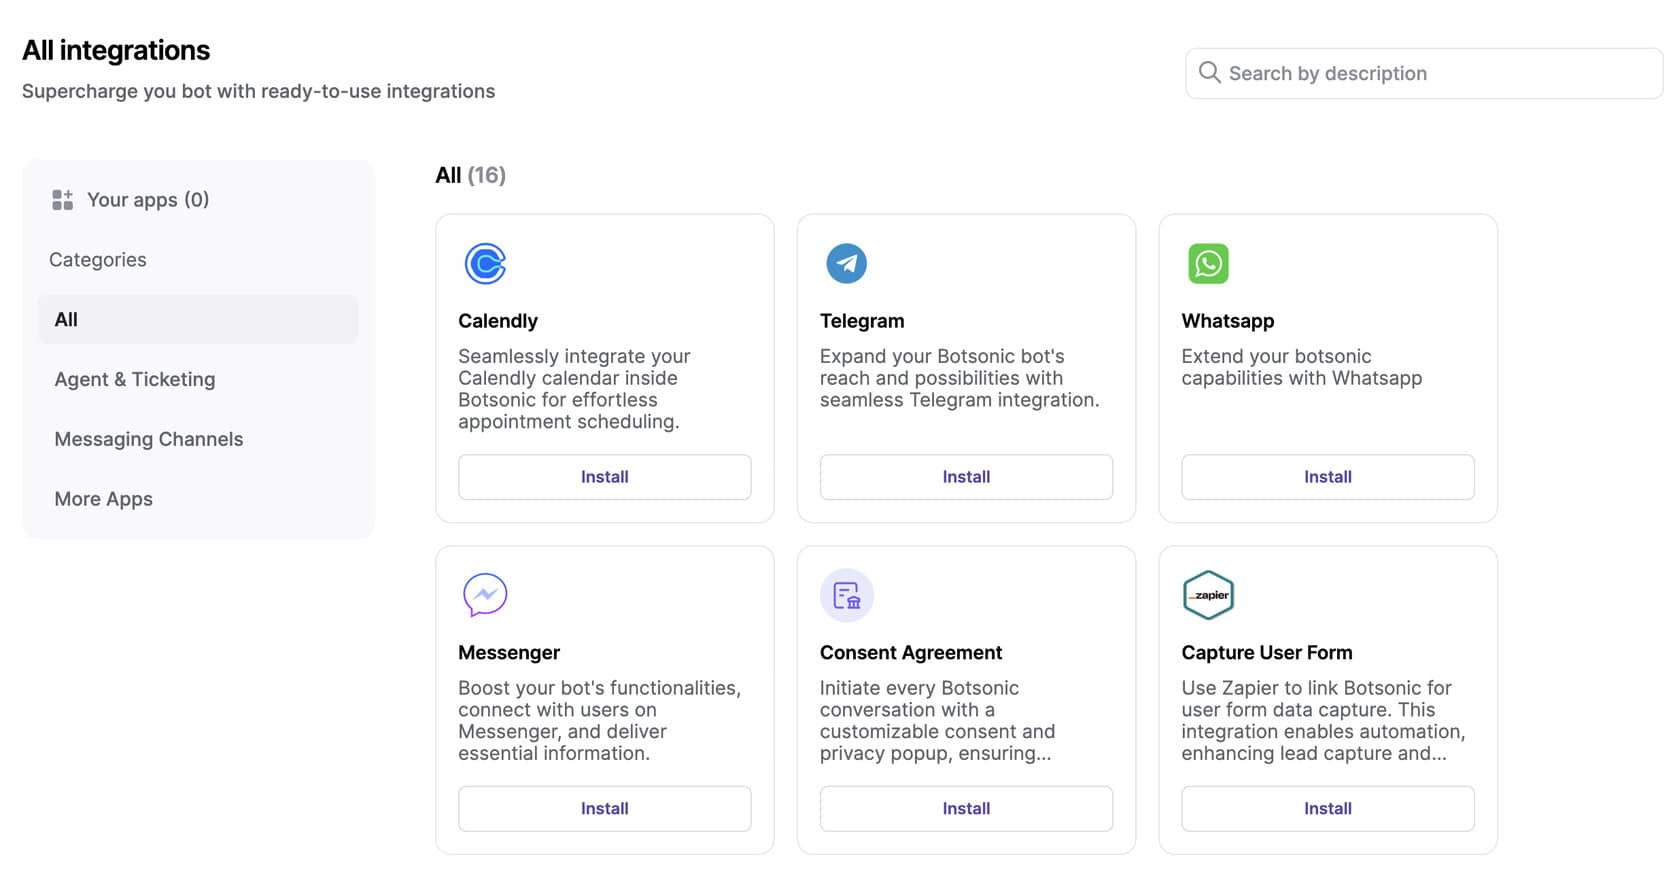Install the Telegram integration
The width and height of the screenshot is (1675, 870).
point(966,477)
